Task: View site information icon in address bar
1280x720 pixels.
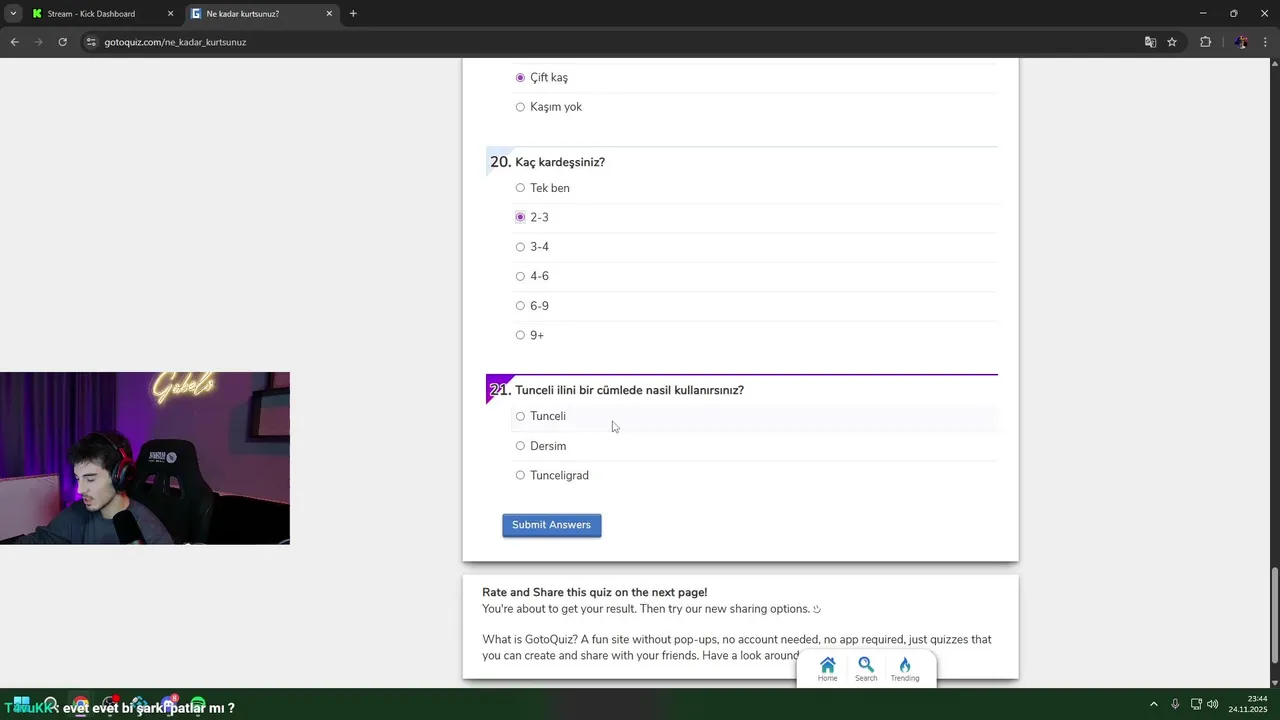Action: point(91,42)
